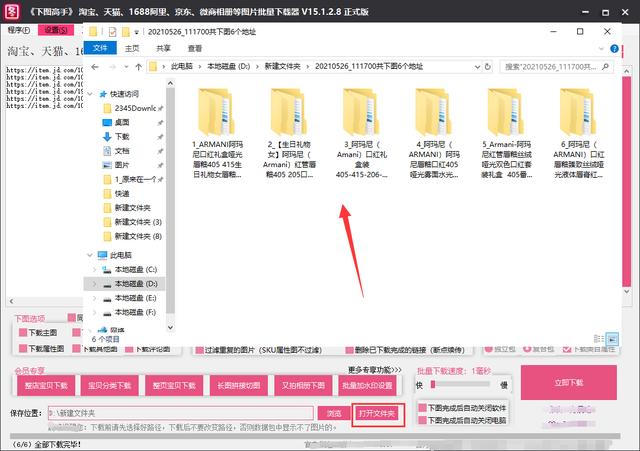This screenshot has width=640, height=451.
Task: Click the Explorer back arrow
Action: 95,67
